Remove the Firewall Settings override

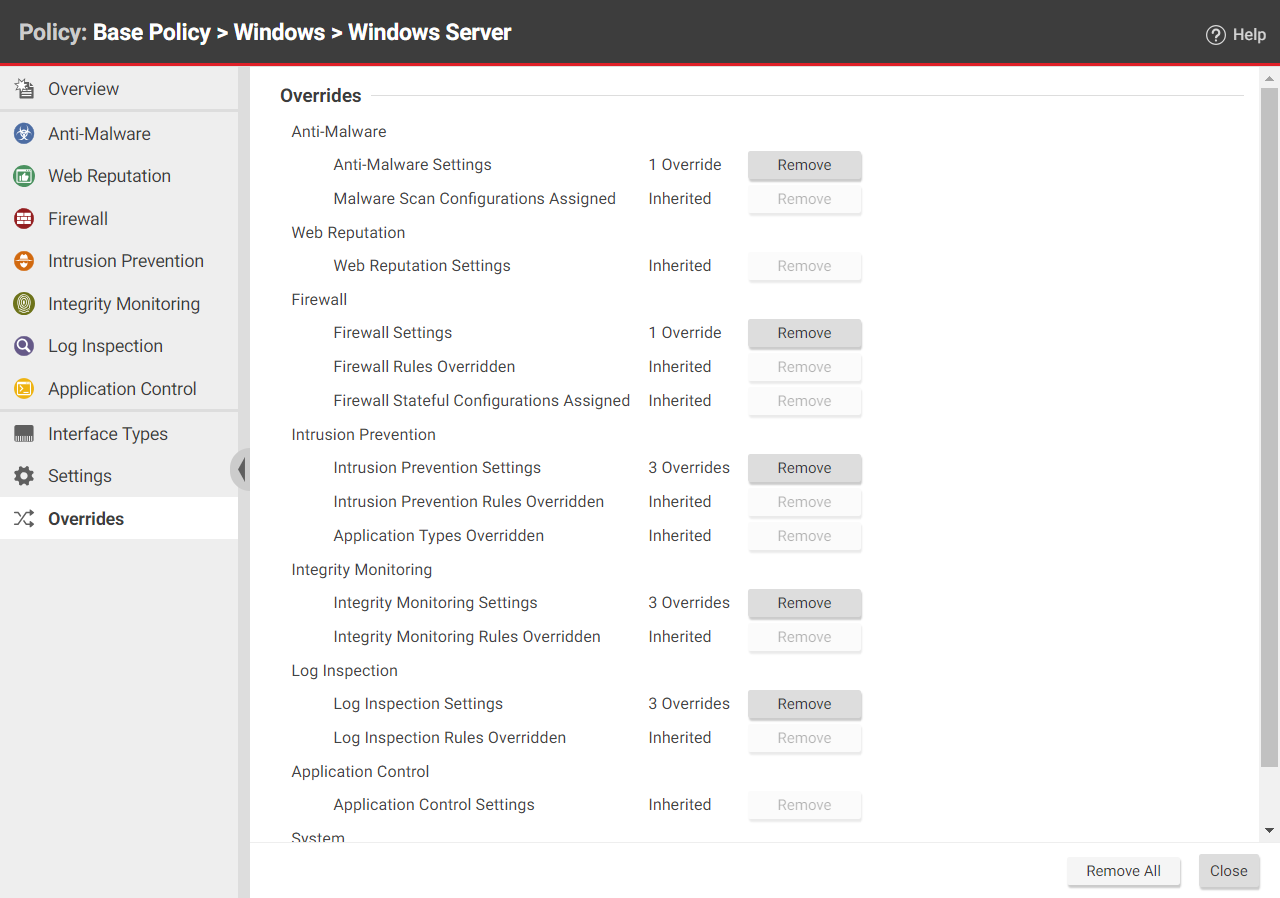tap(804, 333)
